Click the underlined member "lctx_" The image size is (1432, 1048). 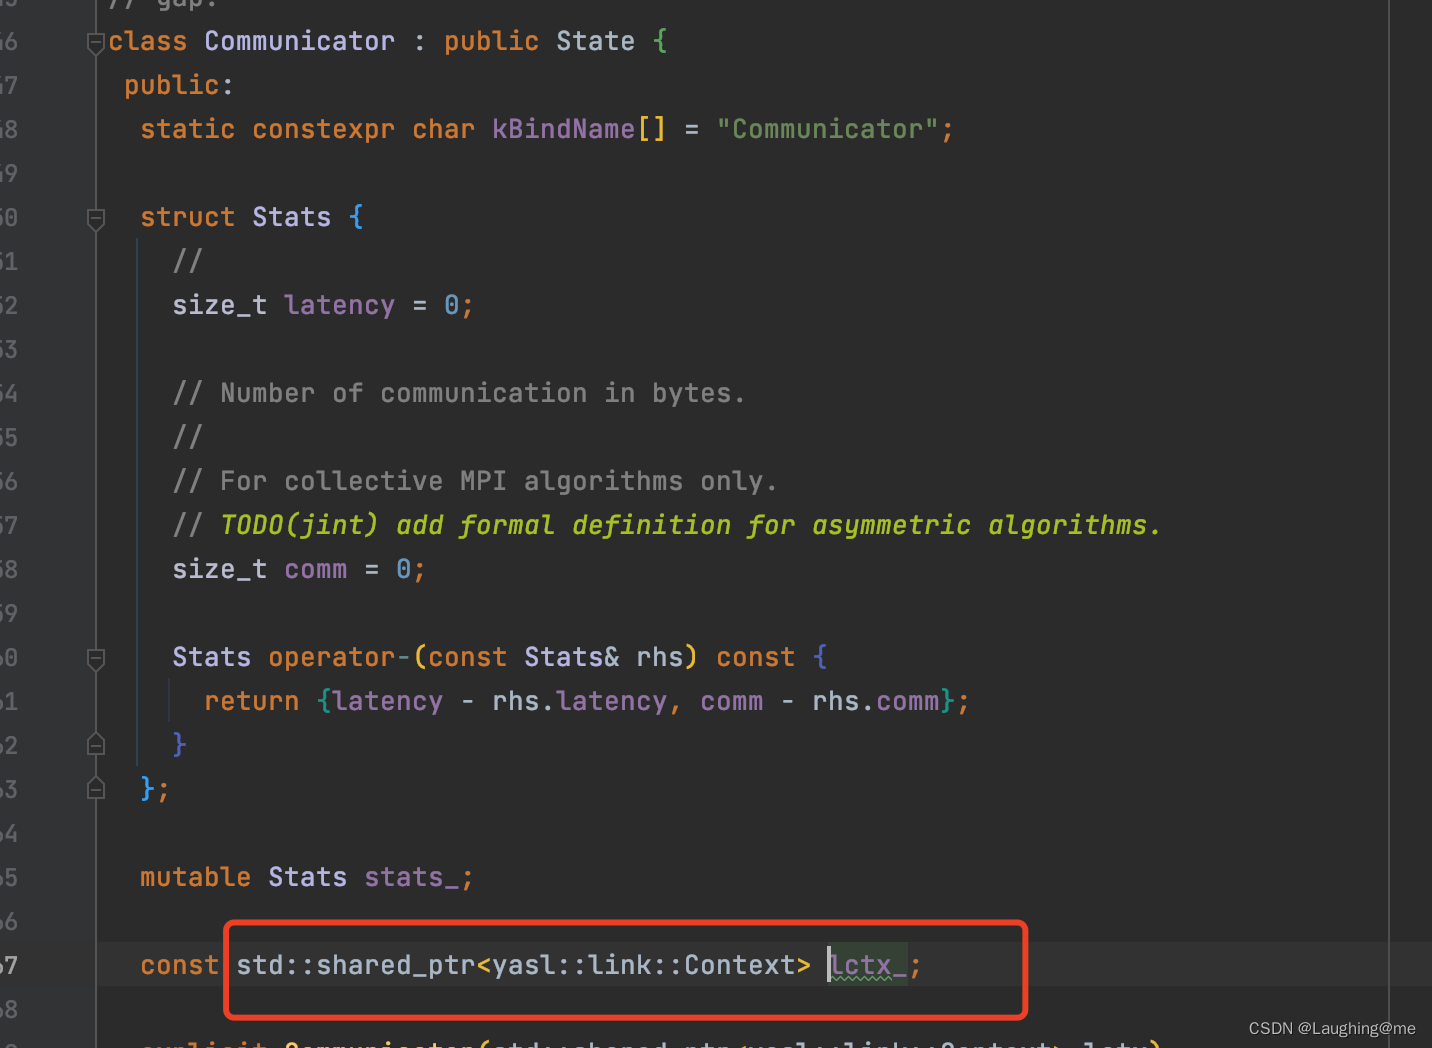867,965
